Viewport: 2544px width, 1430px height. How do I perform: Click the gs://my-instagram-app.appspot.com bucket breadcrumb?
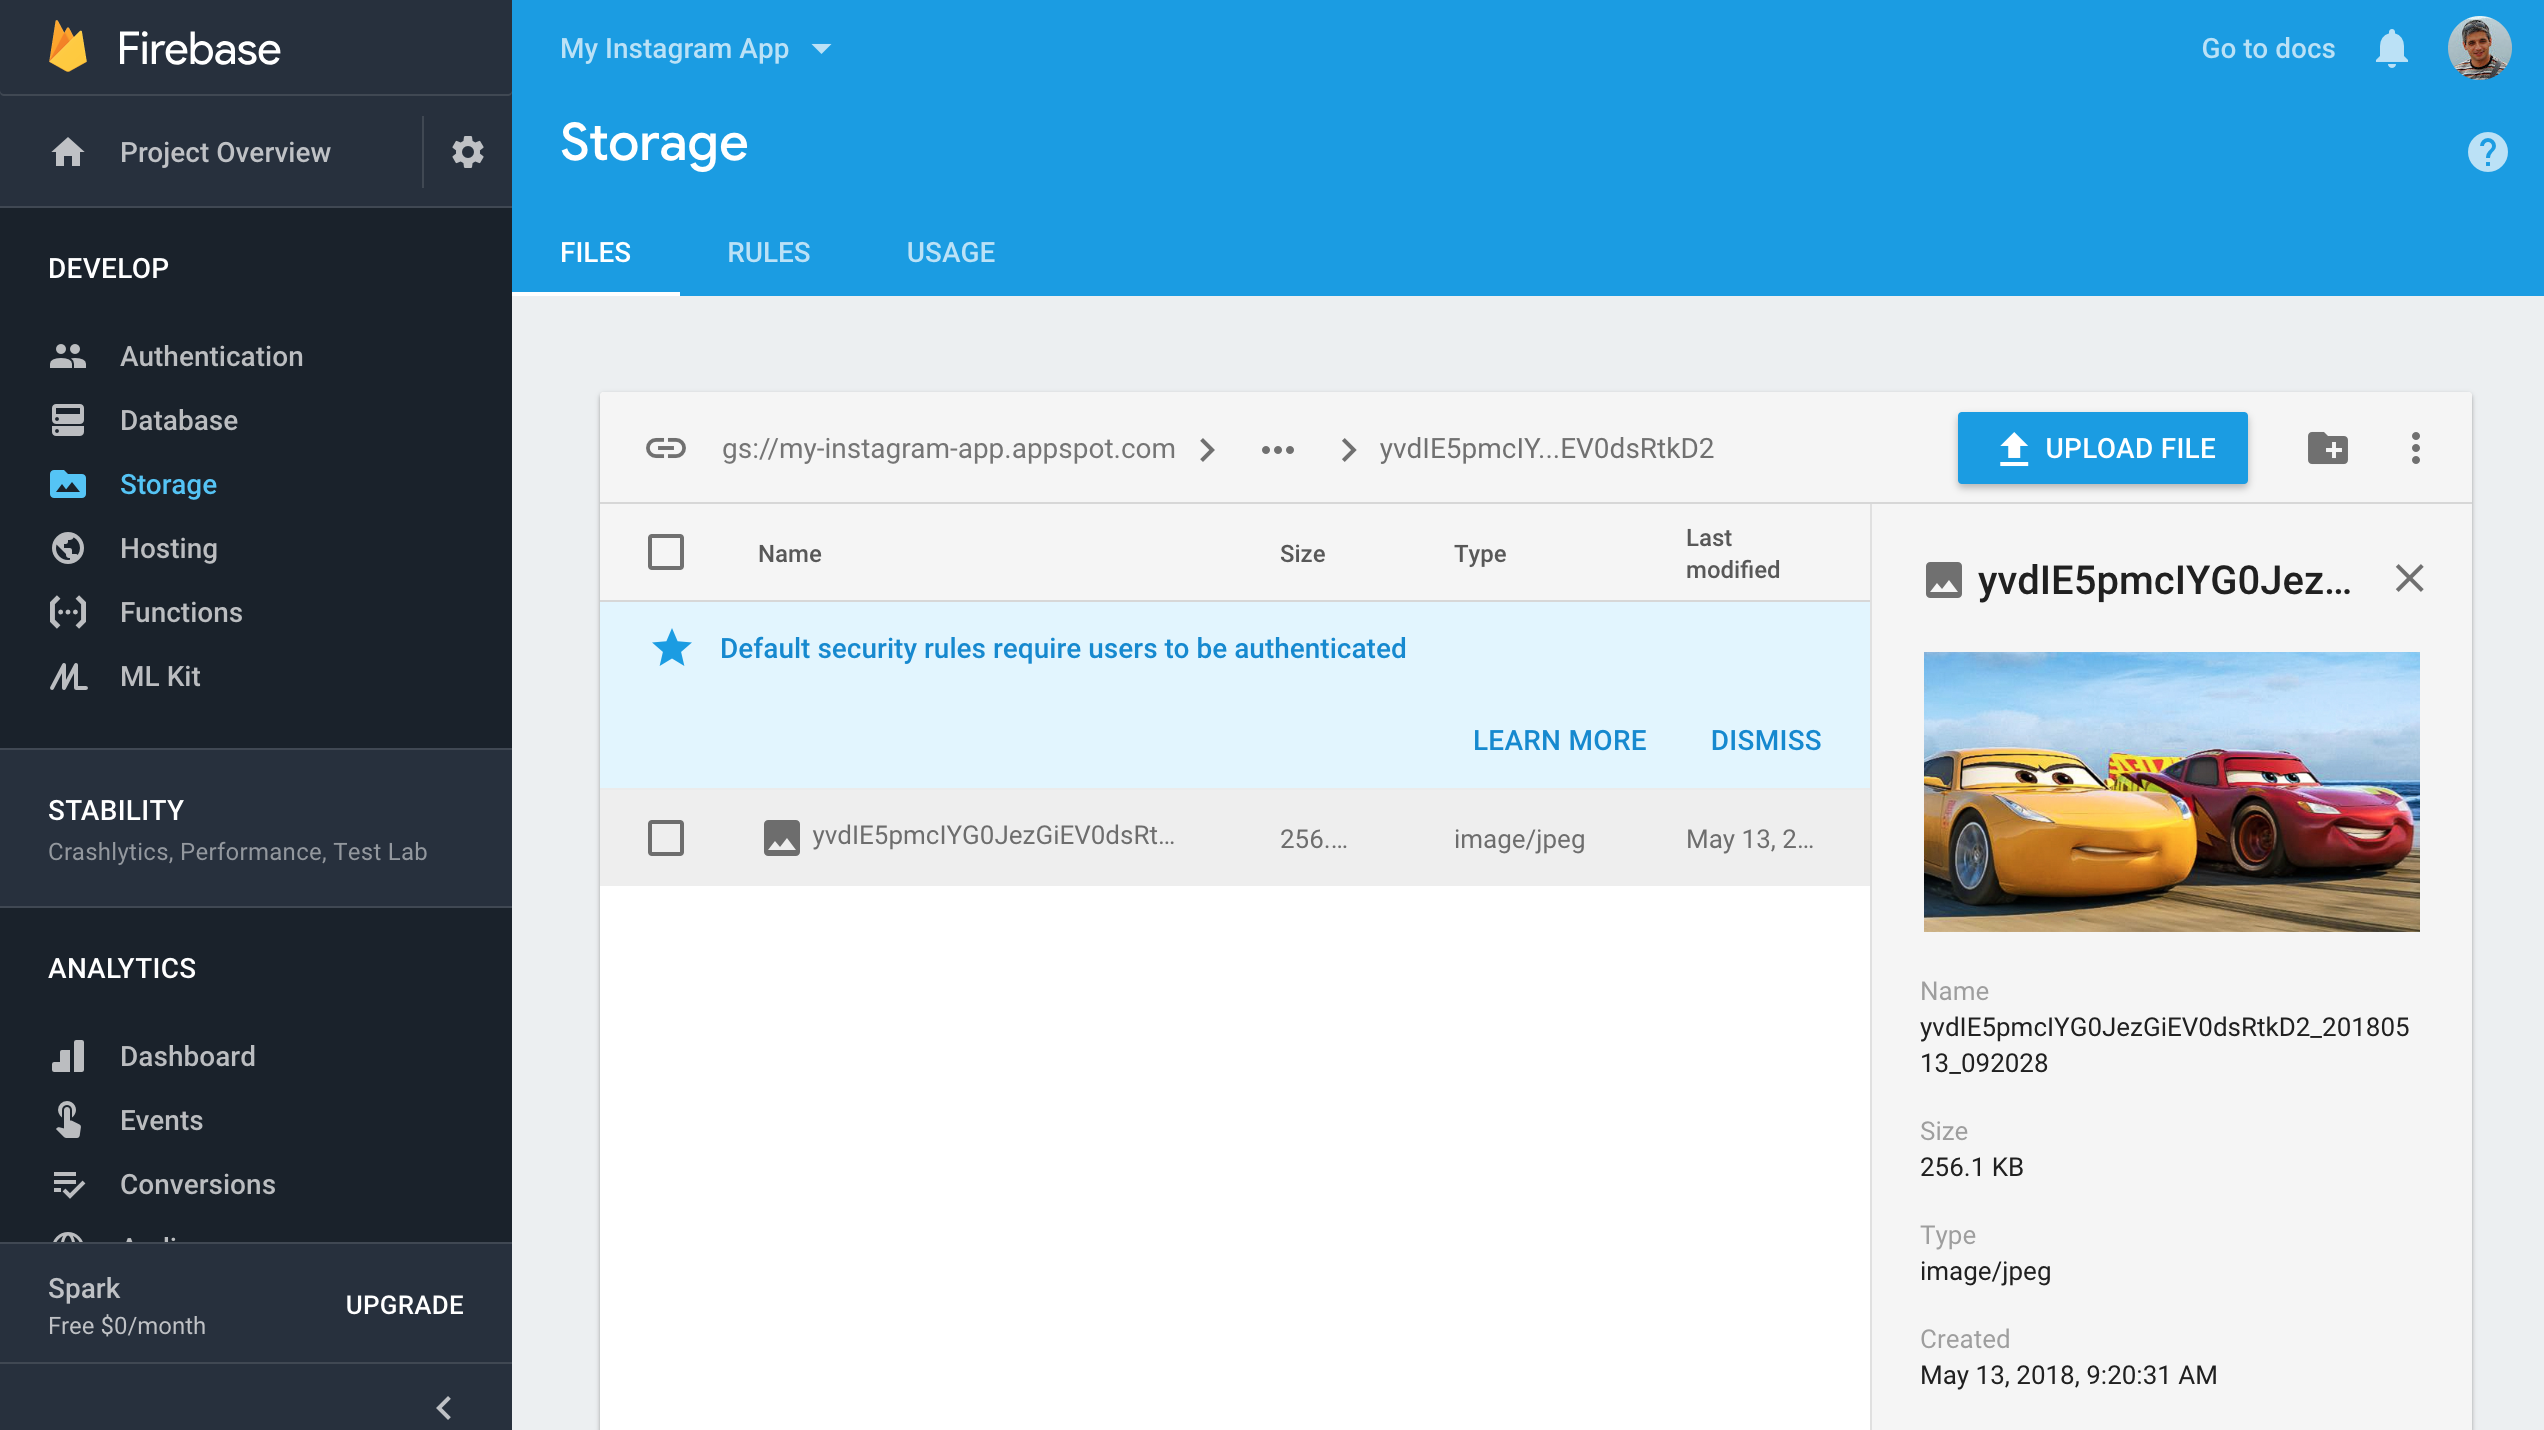(949, 449)
